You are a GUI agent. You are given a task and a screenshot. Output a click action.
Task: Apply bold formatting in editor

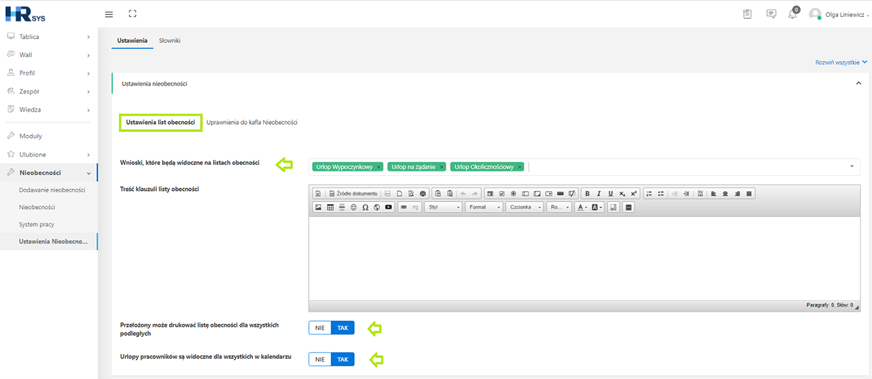pyautogui.click(x=587, y=193)
